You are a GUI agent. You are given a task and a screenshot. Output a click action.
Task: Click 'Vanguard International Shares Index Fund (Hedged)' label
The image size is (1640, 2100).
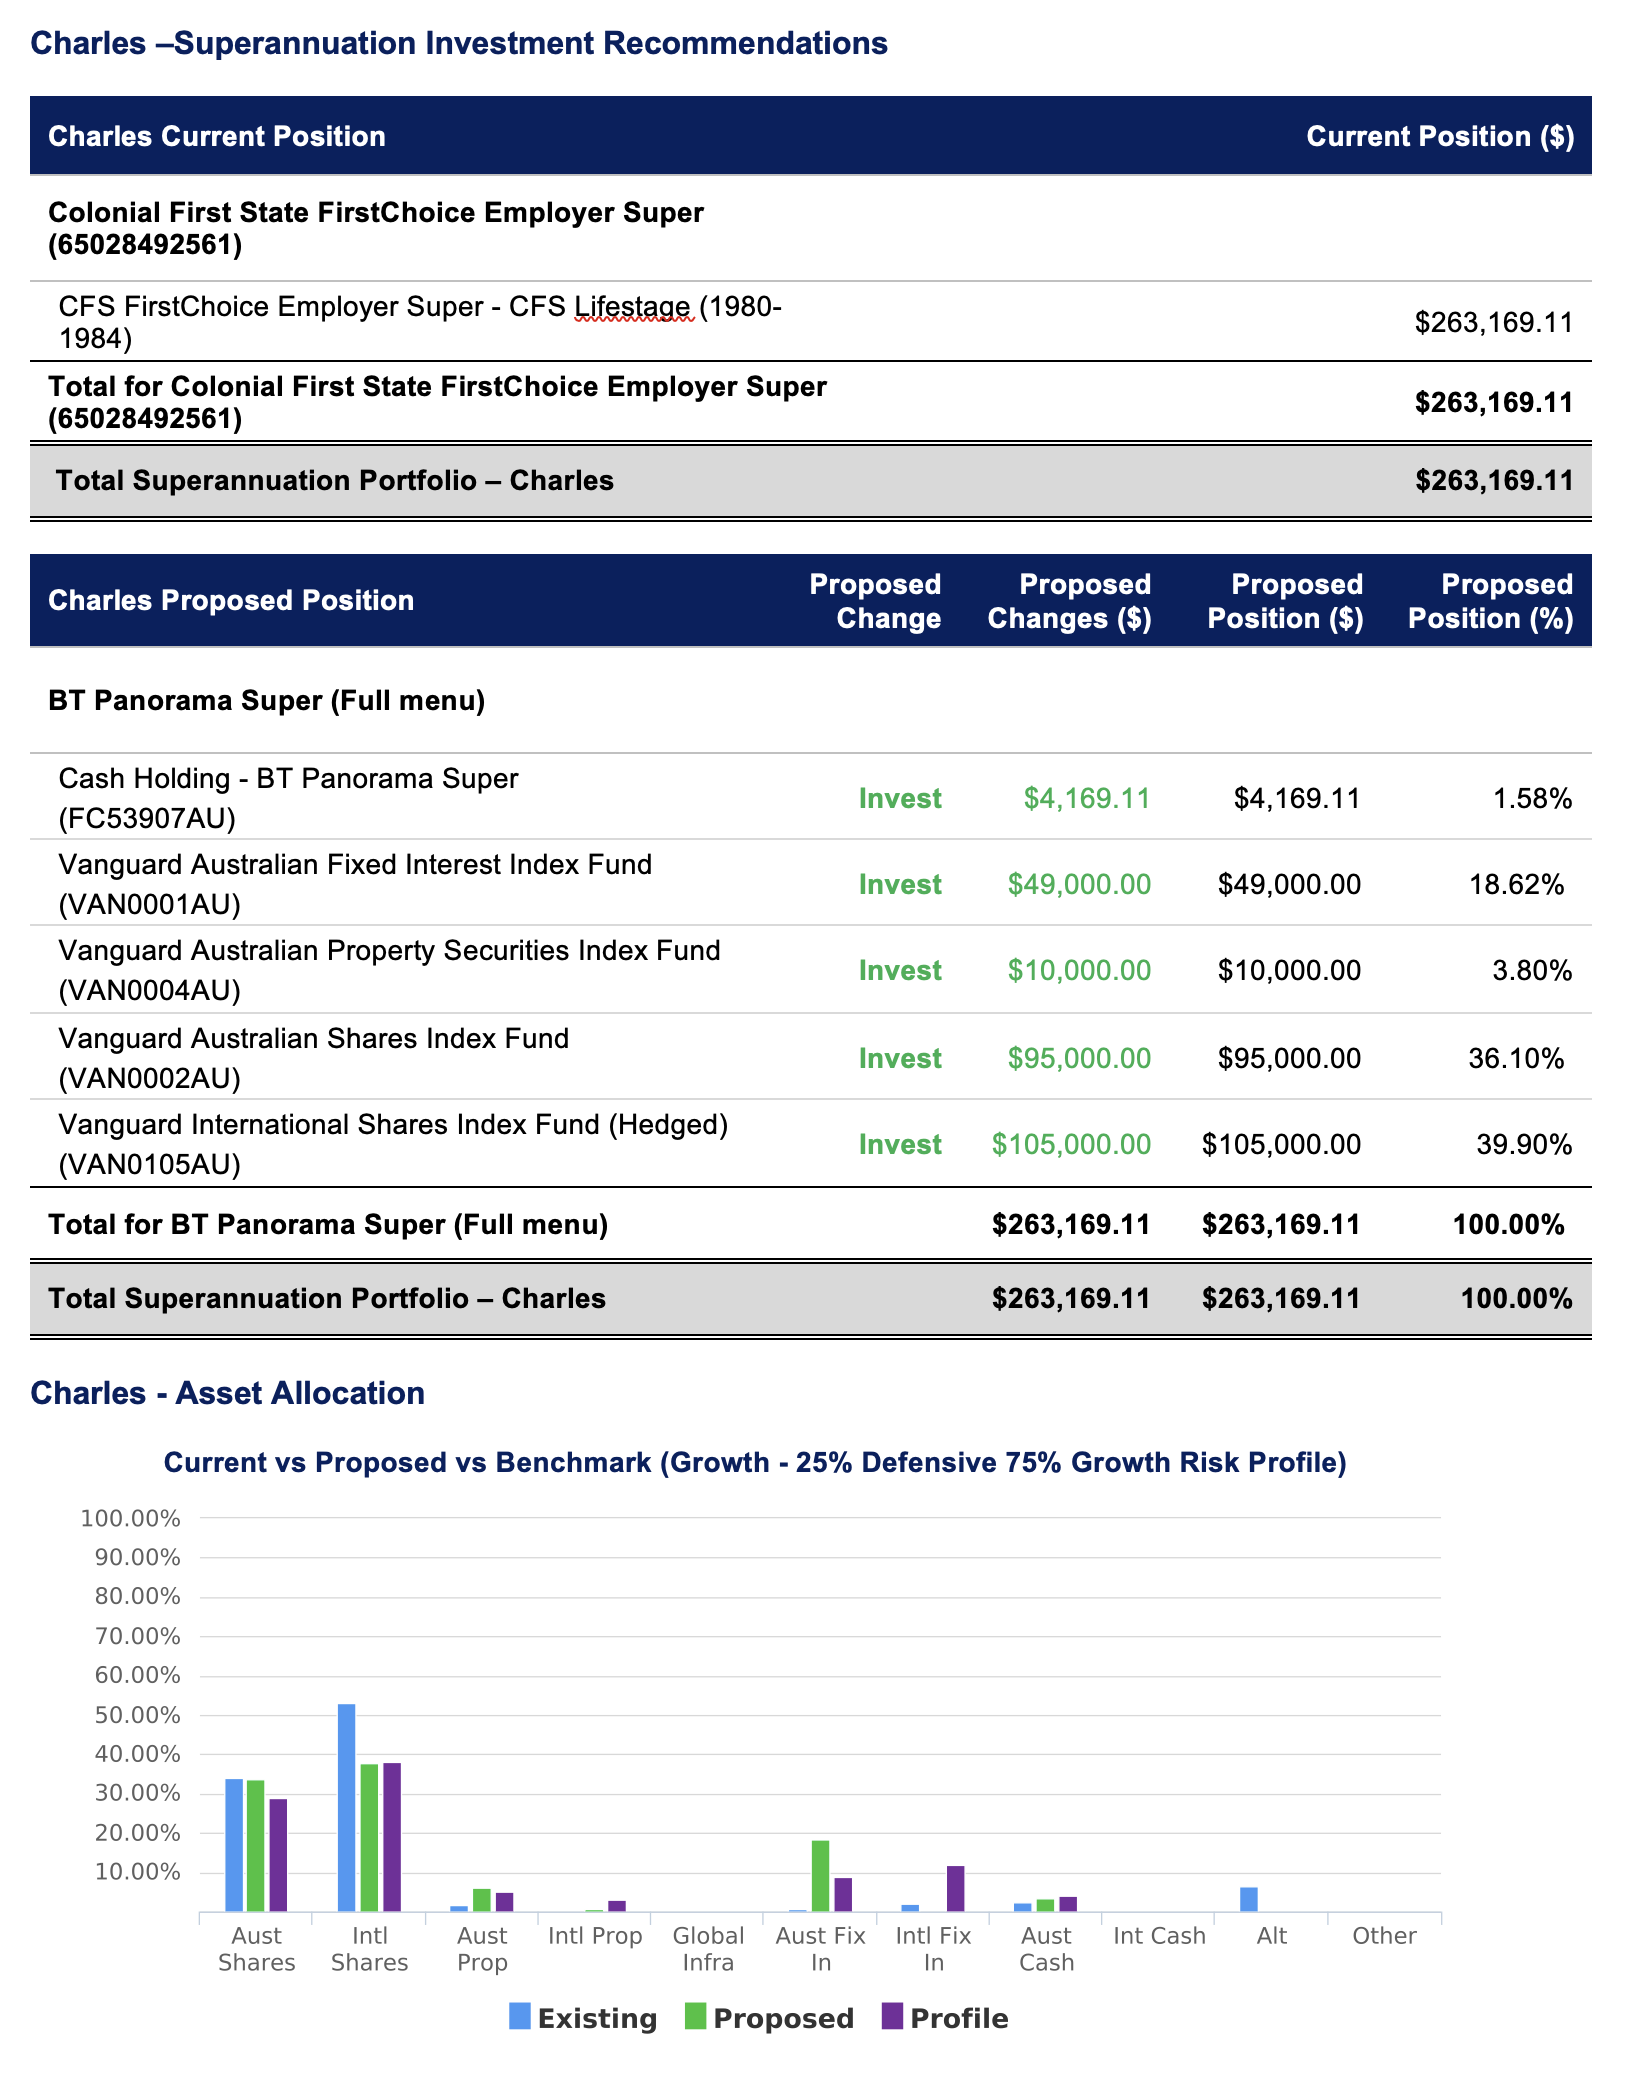(393, 1144)
